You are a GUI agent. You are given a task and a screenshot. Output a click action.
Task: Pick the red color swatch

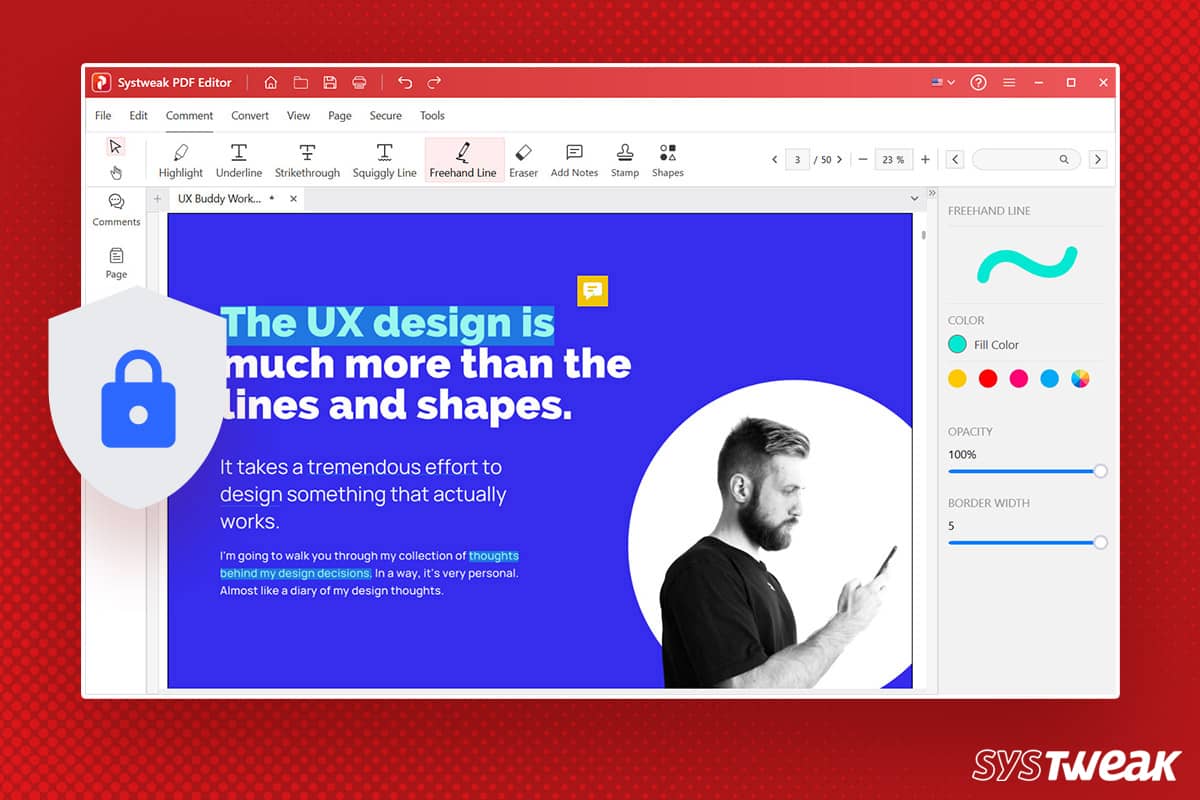tap(988, 378)
